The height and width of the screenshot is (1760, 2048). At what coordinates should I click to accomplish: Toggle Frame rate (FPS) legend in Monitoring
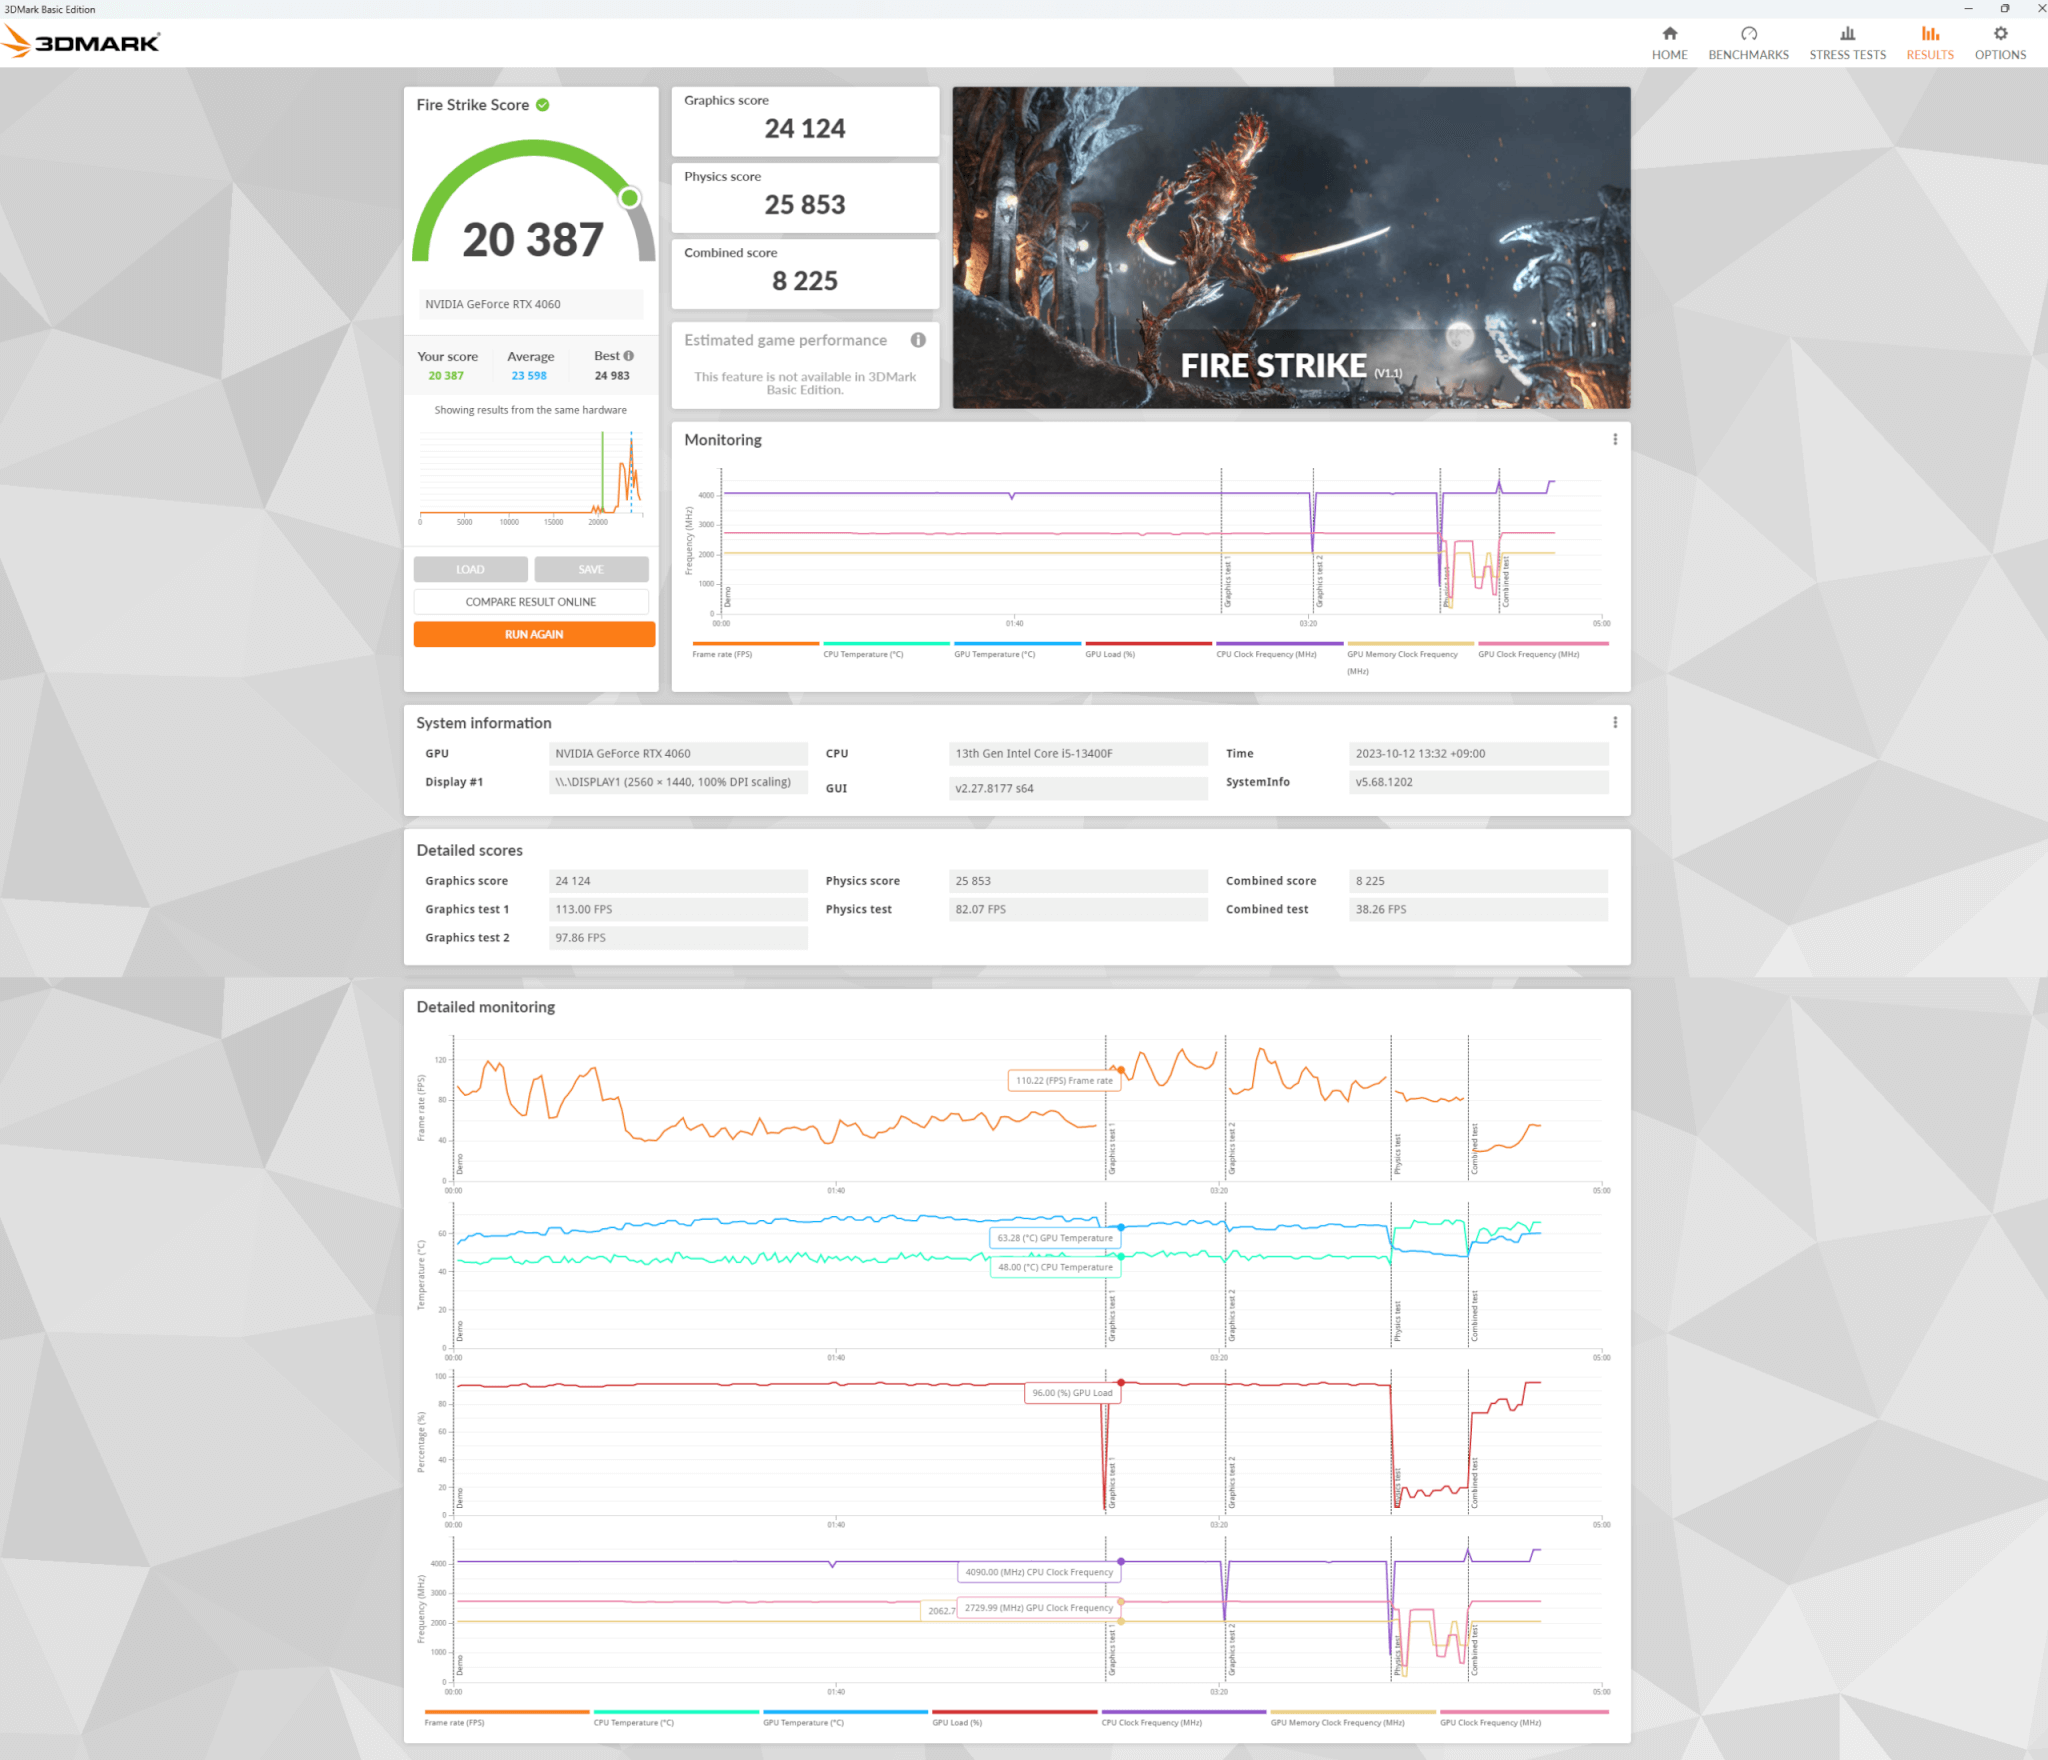click(x=755, y=650)
